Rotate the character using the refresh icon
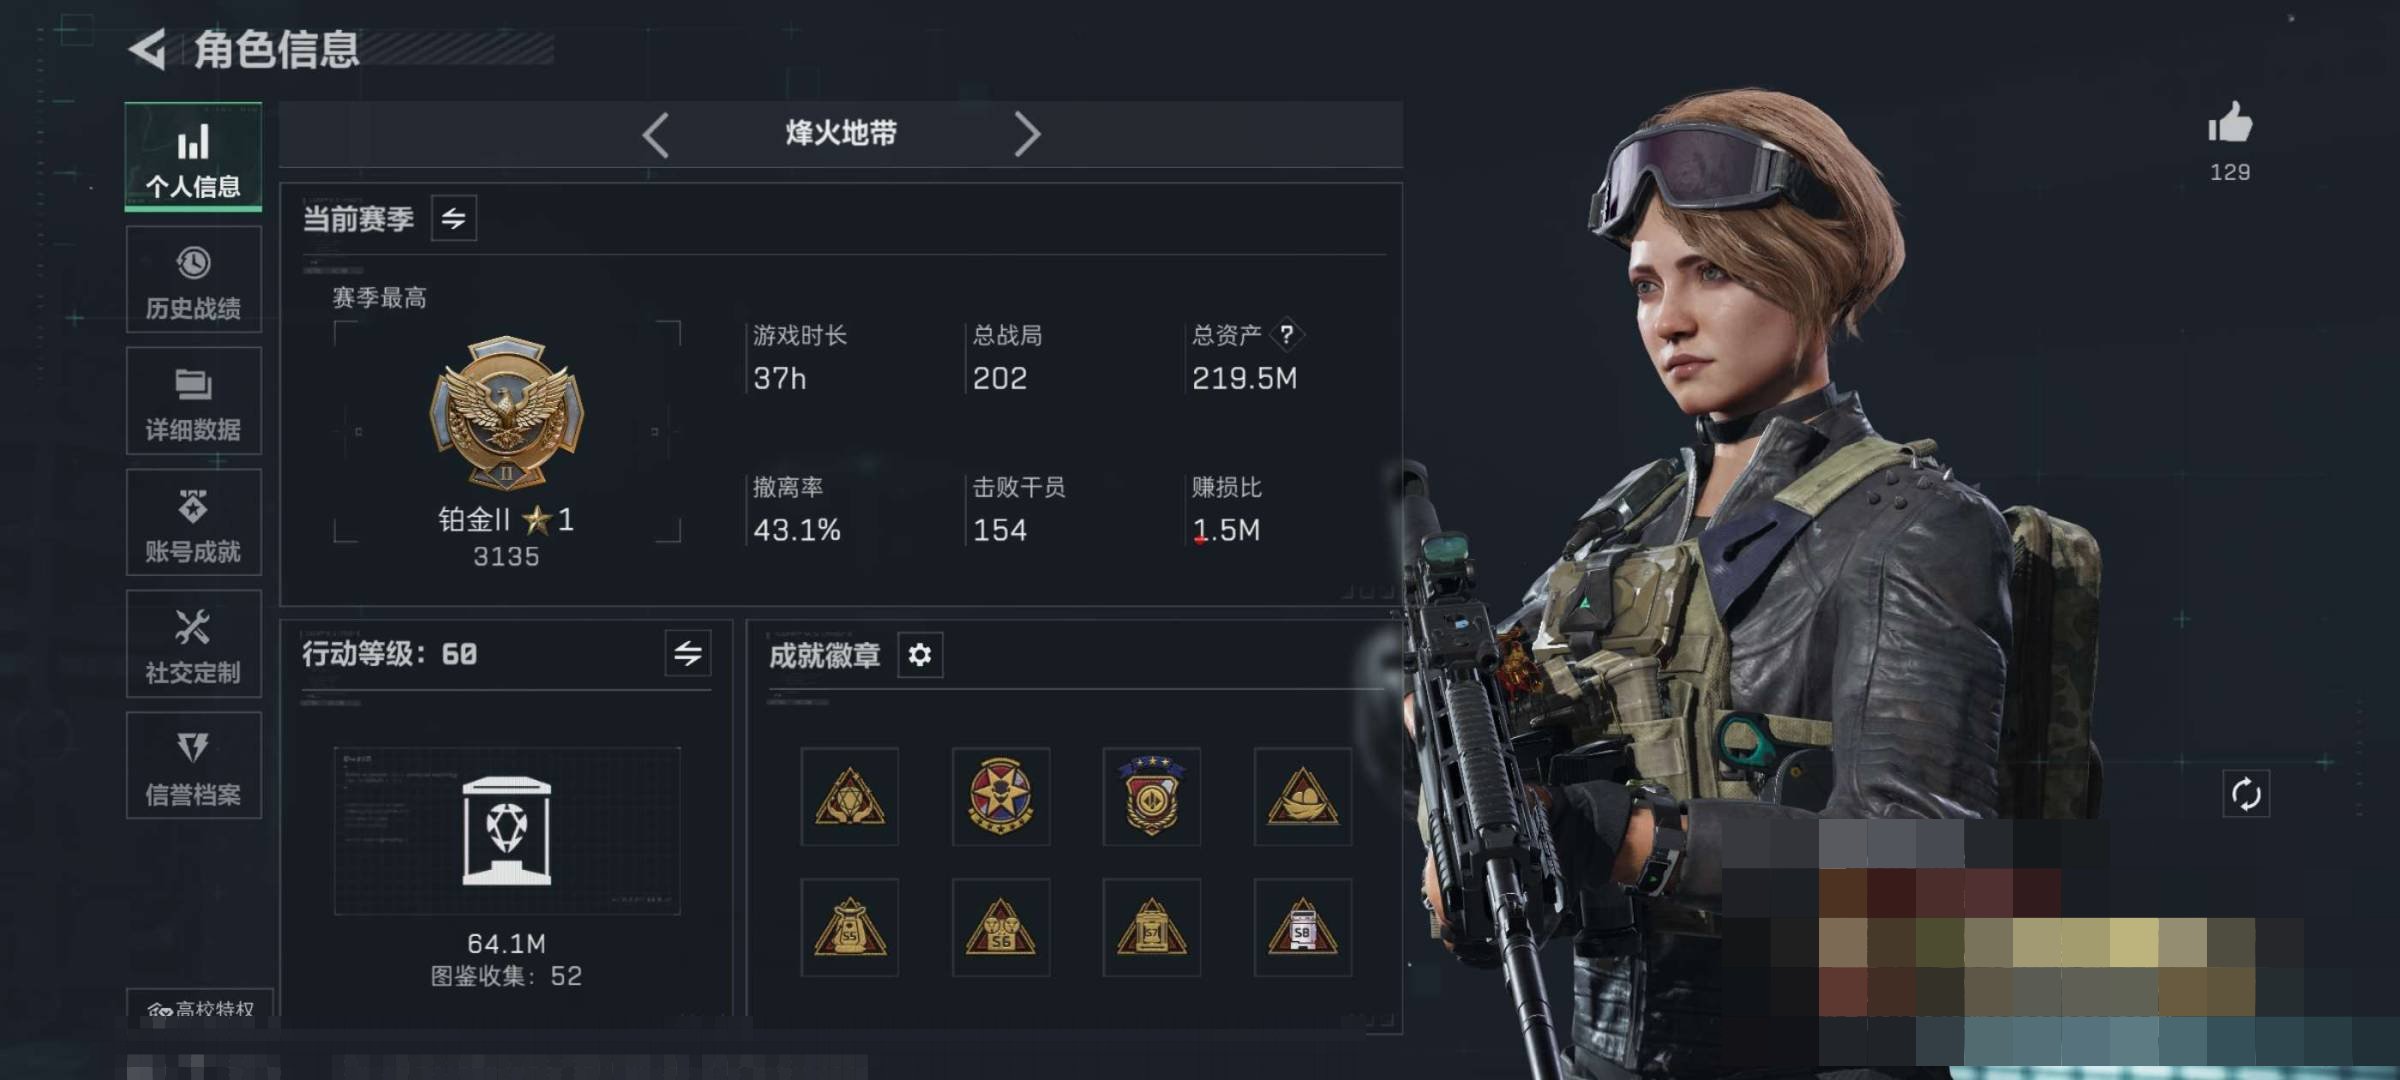The height and width of the screenshot is (1080, 2400). point(2246,794)
